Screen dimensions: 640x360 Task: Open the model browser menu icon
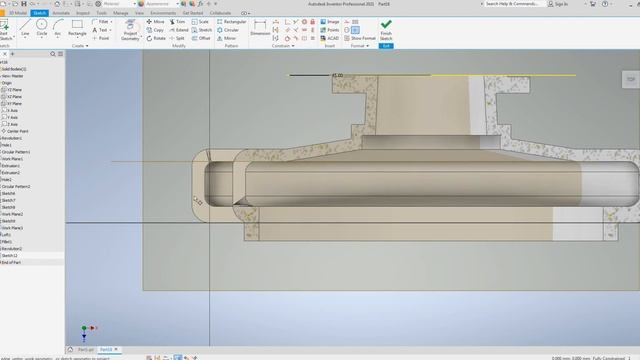point(60,54)
